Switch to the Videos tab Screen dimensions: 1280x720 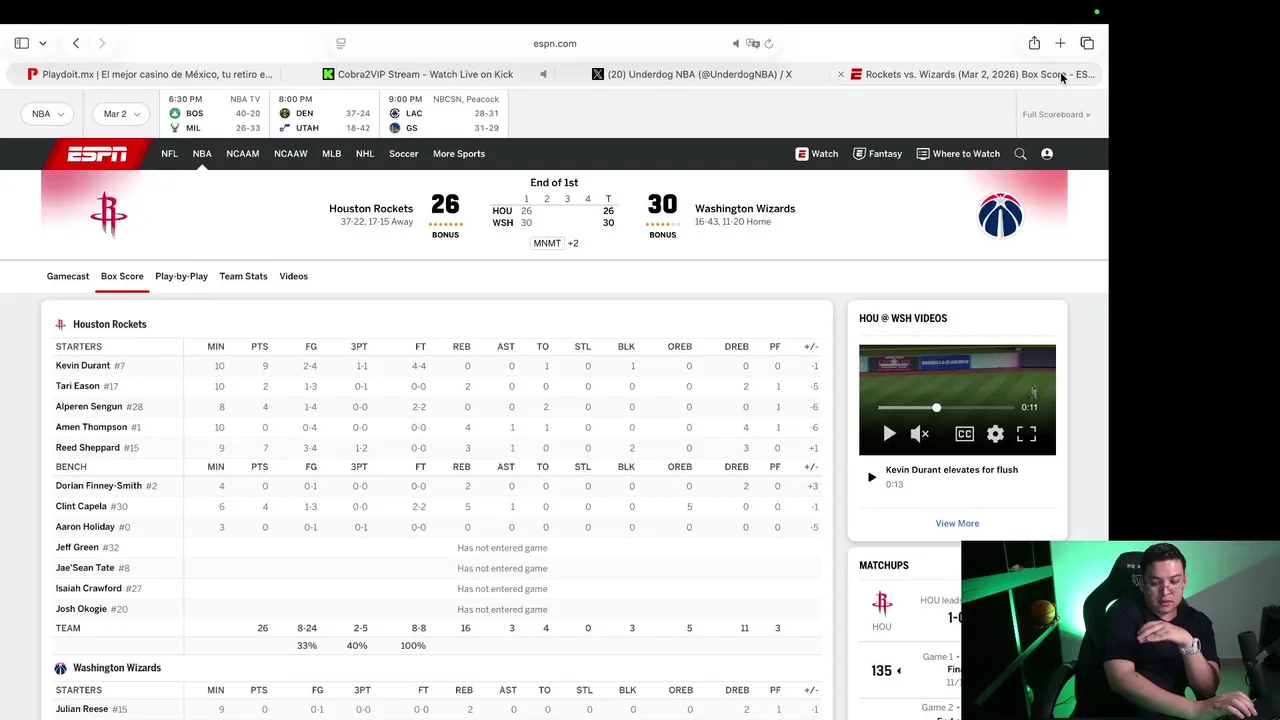pos(293,276)
